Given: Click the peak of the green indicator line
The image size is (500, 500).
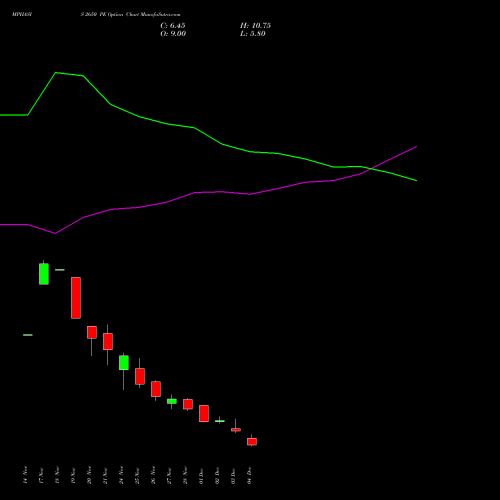Looking at the screenshot, I should click(56, 72).
